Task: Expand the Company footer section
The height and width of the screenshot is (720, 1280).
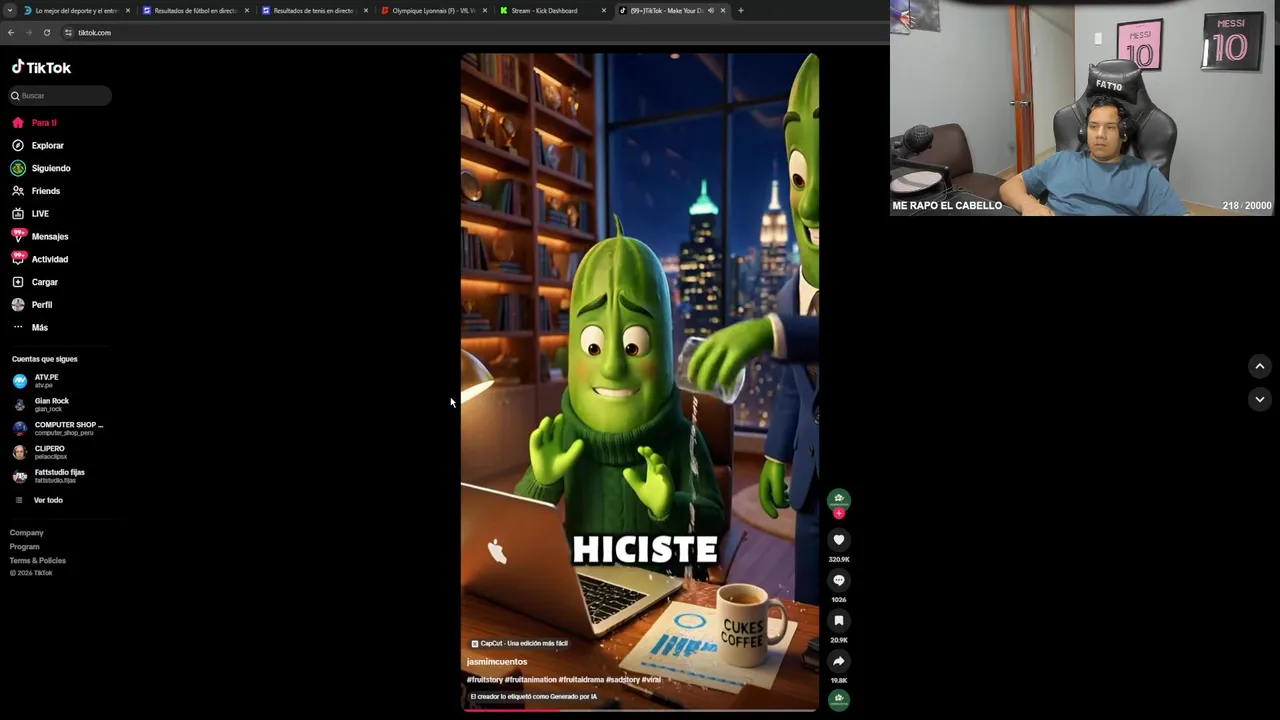Action: [x=27, y=533]
